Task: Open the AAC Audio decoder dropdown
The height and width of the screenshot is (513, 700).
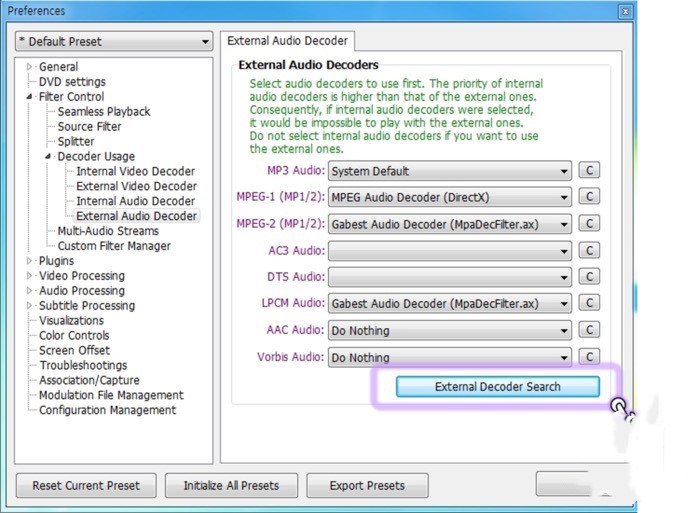Action: [450, 330]
